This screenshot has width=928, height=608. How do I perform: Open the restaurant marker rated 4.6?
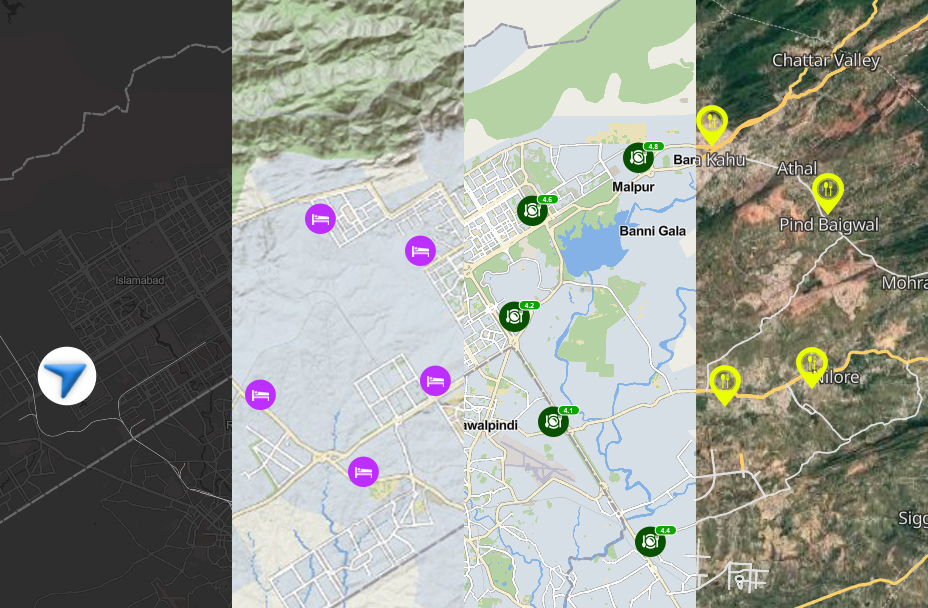(x=532, y=210)
